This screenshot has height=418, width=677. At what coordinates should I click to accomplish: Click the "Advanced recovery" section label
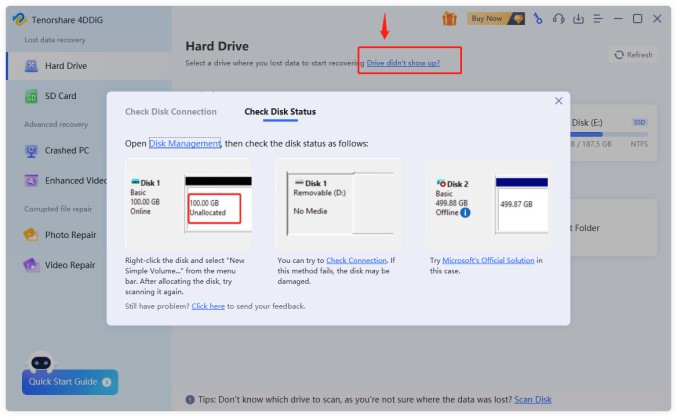click(x=56, y=124)
